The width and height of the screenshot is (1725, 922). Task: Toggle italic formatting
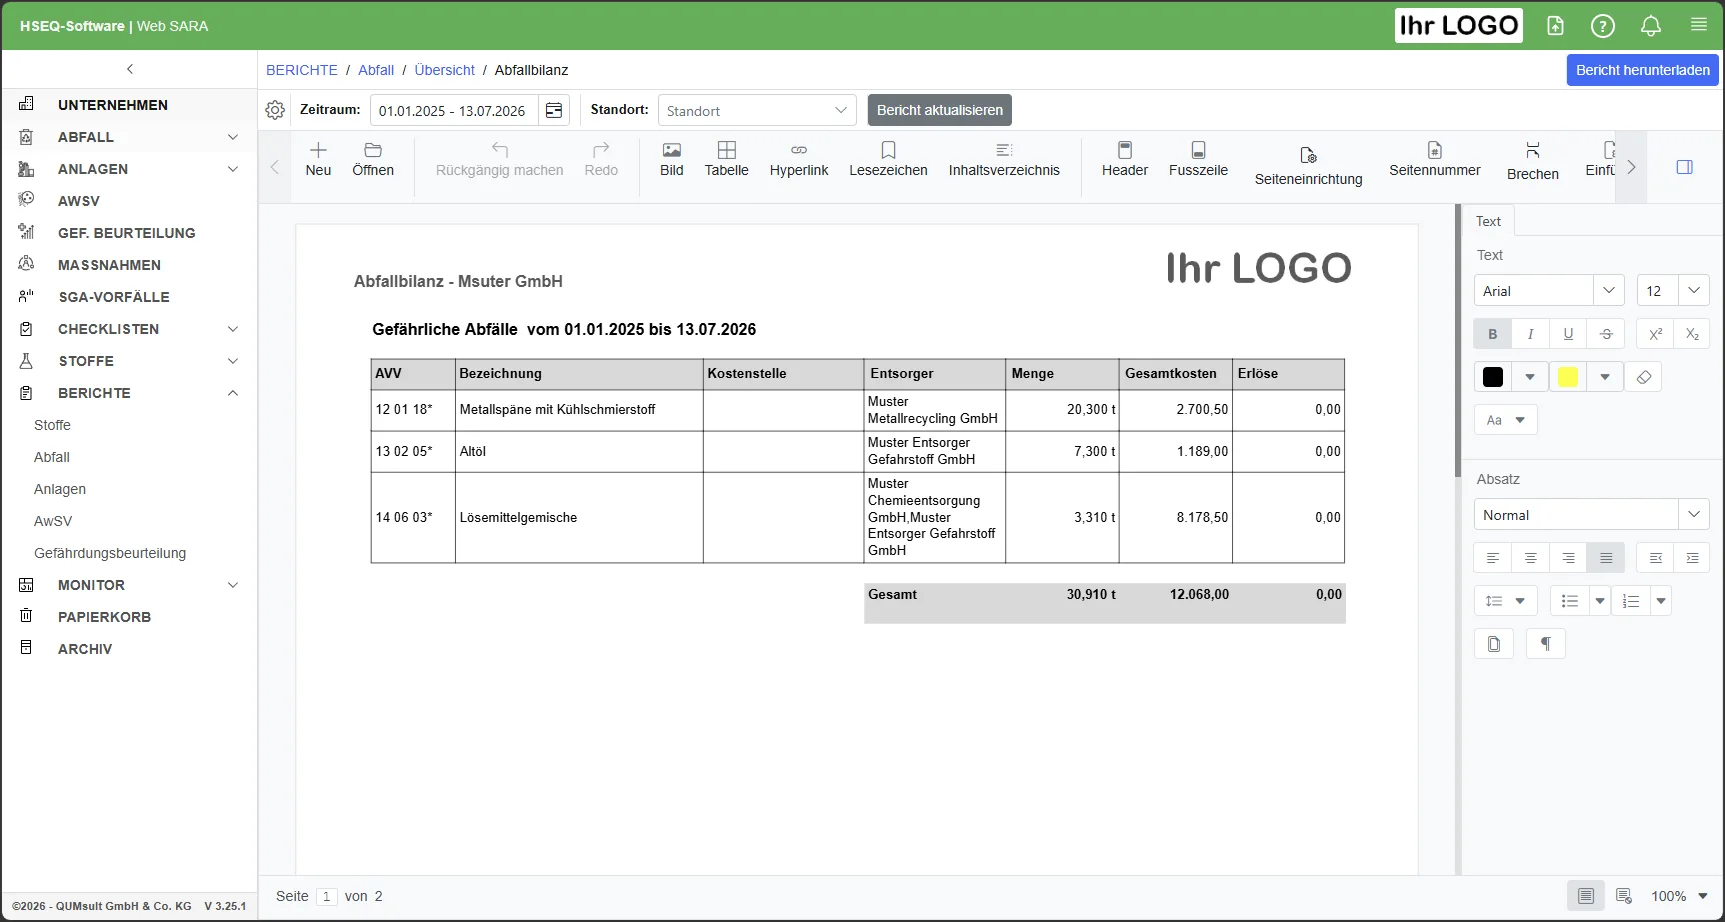tap(1530, 334)
